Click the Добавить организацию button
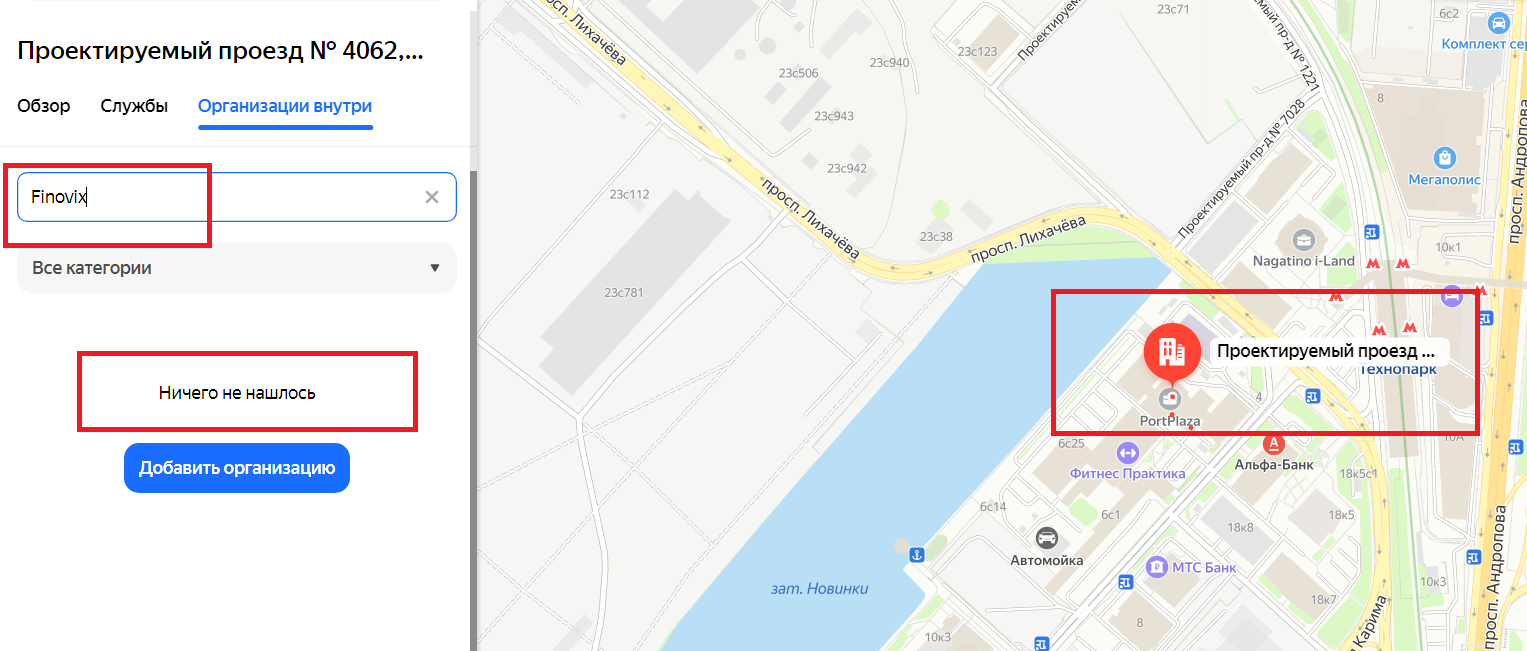1527x651 pixels. 237,468
